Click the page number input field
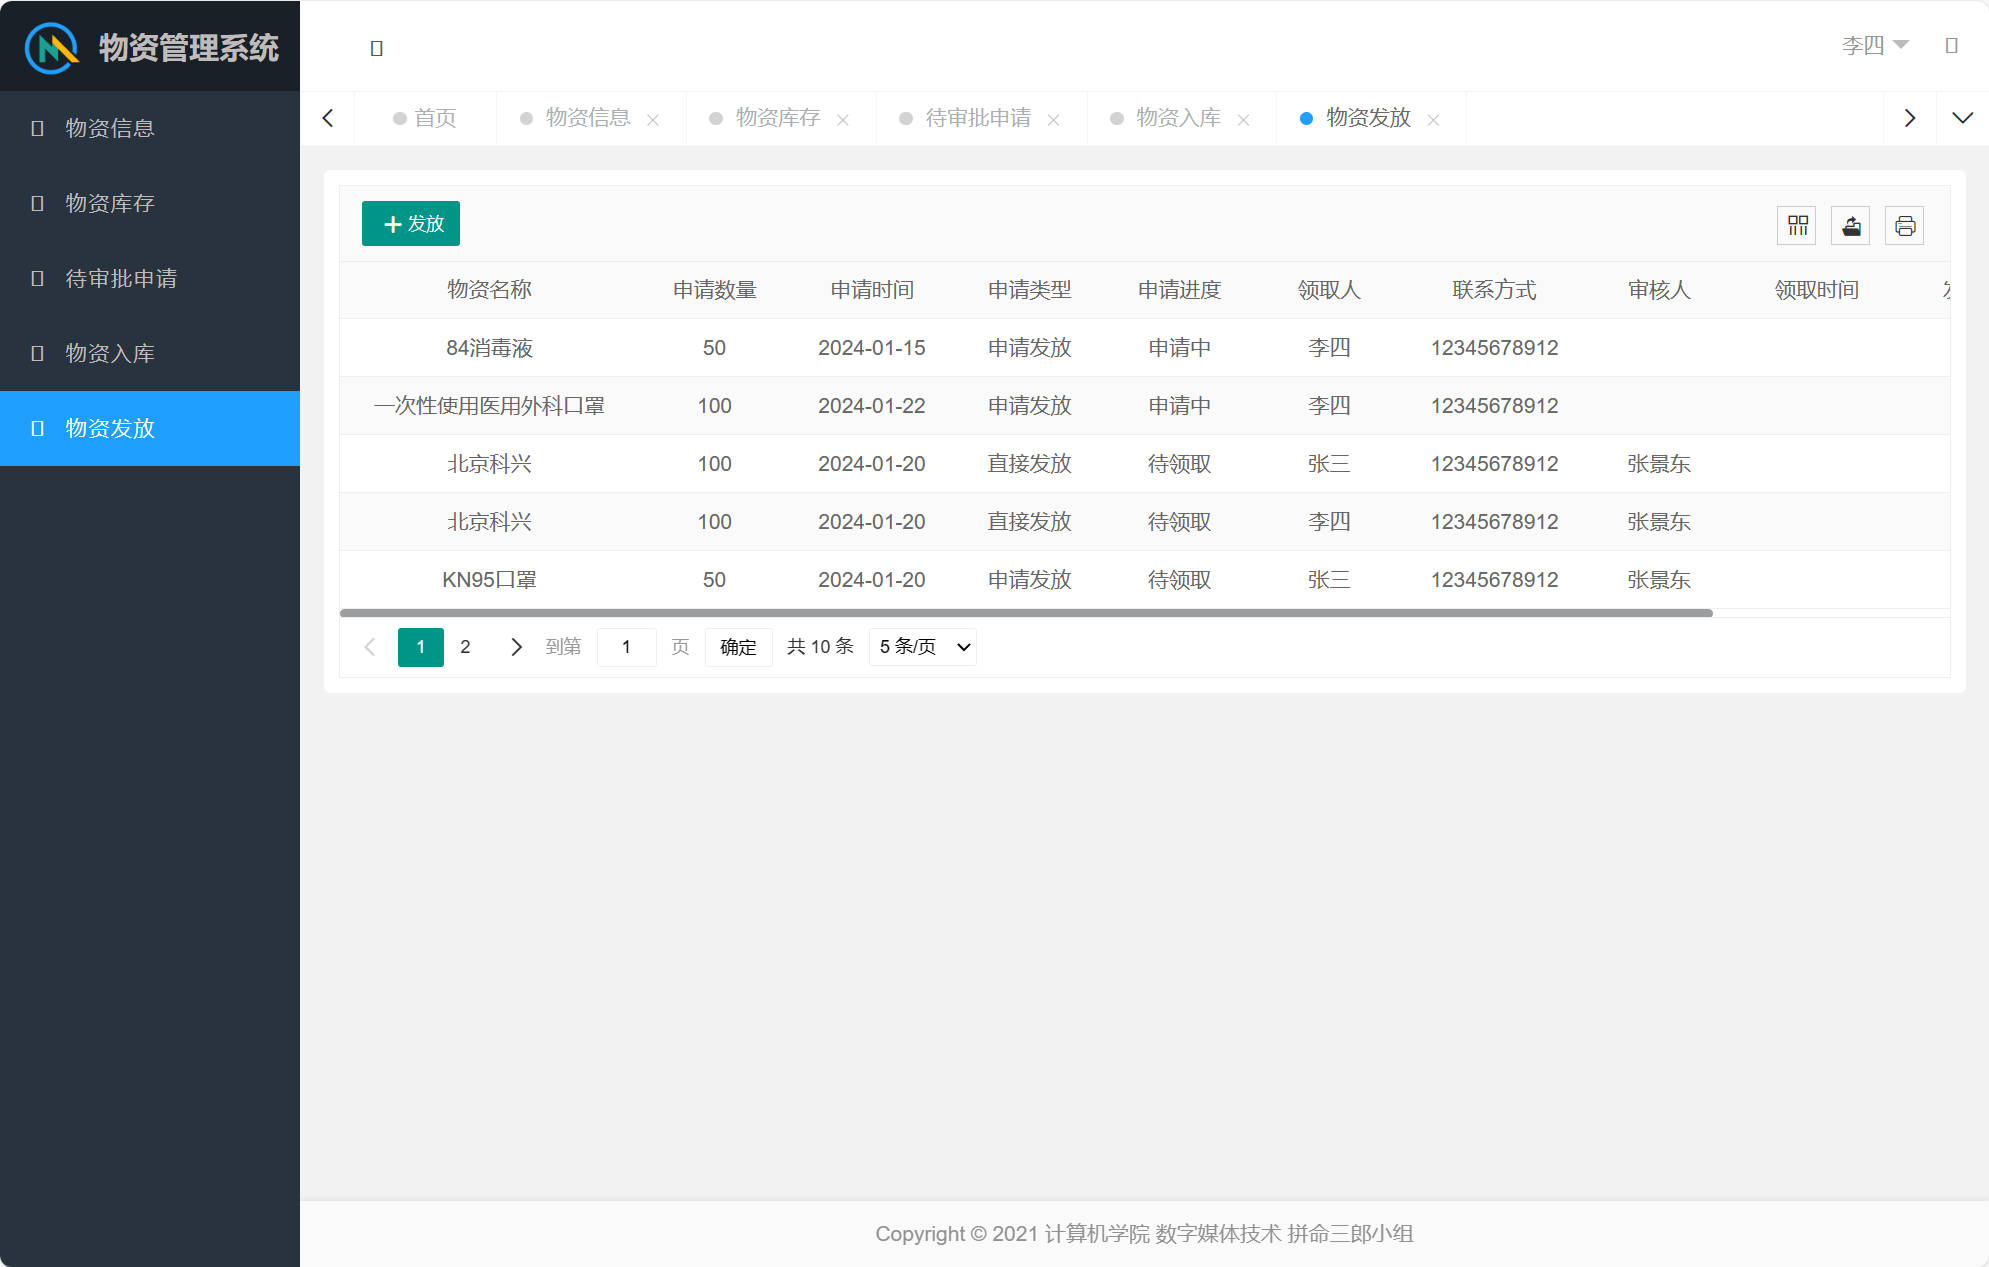 pyautogui.click(x=627, y=647)
